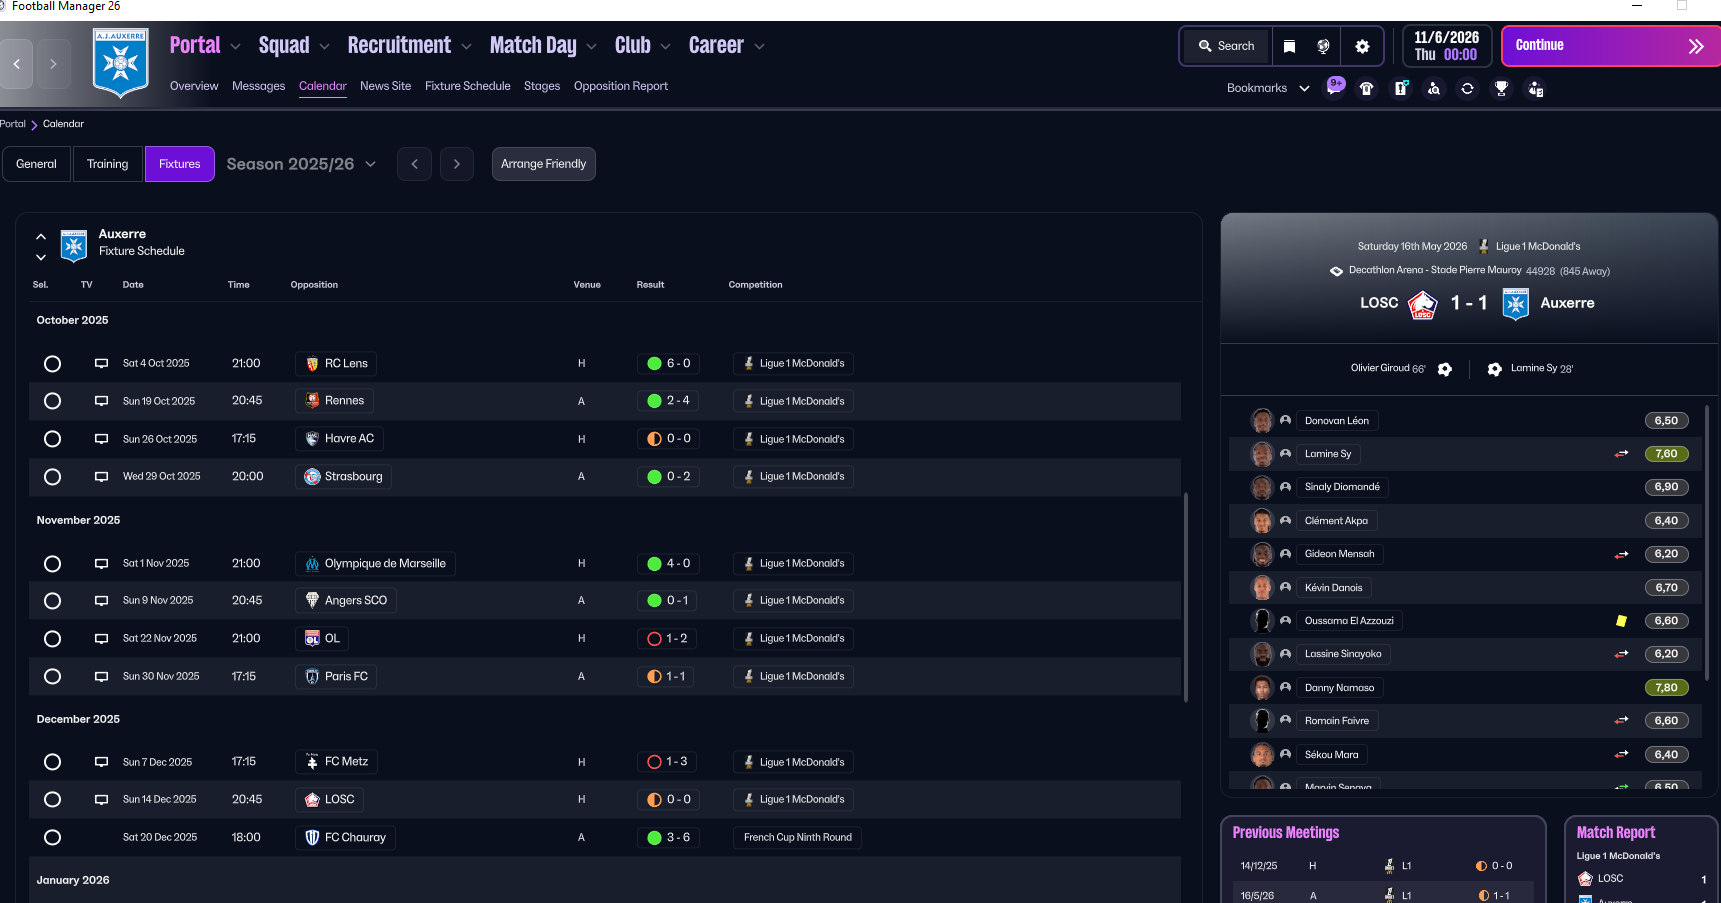Open the world globe icon

1323,46
